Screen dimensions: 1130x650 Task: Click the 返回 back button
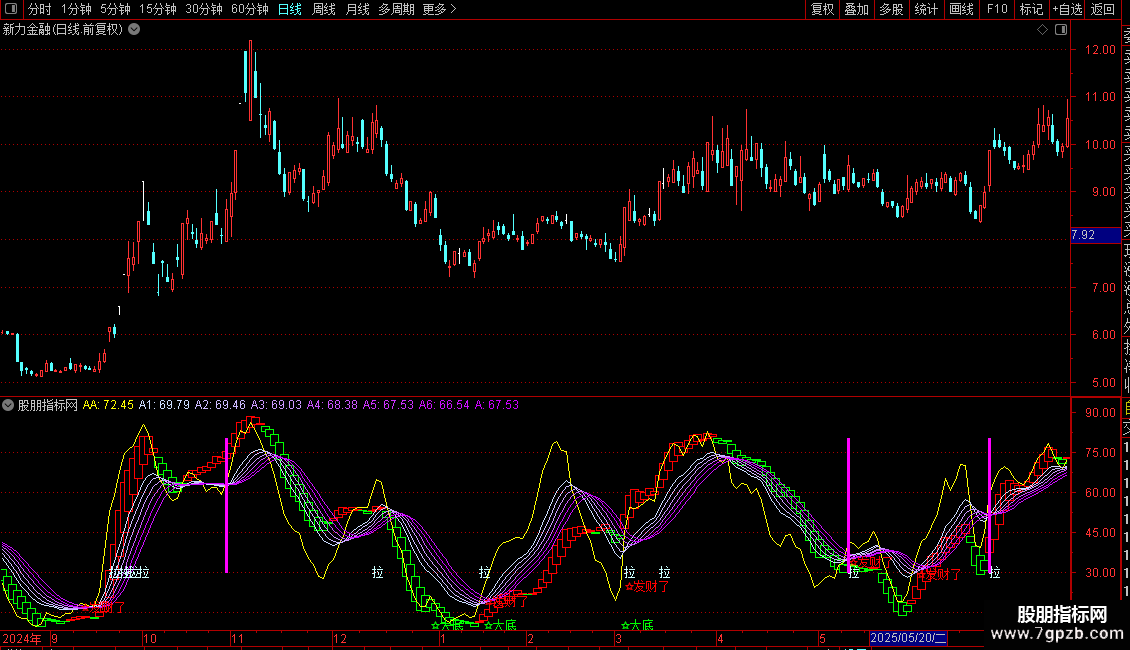1103,9
